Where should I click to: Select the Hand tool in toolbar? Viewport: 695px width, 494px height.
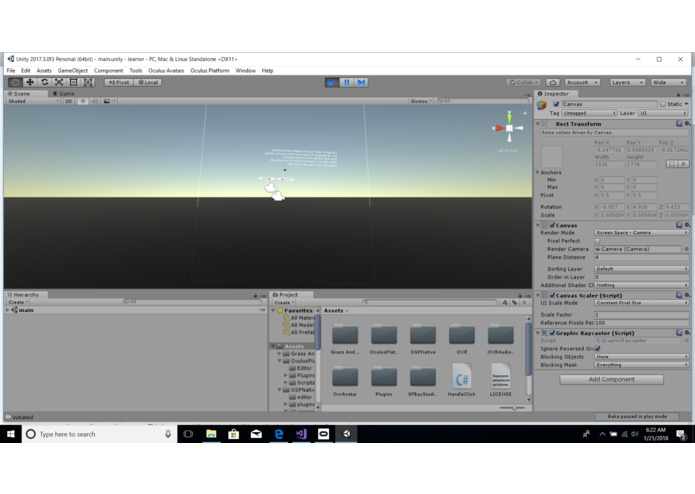[x=15, y=82]
